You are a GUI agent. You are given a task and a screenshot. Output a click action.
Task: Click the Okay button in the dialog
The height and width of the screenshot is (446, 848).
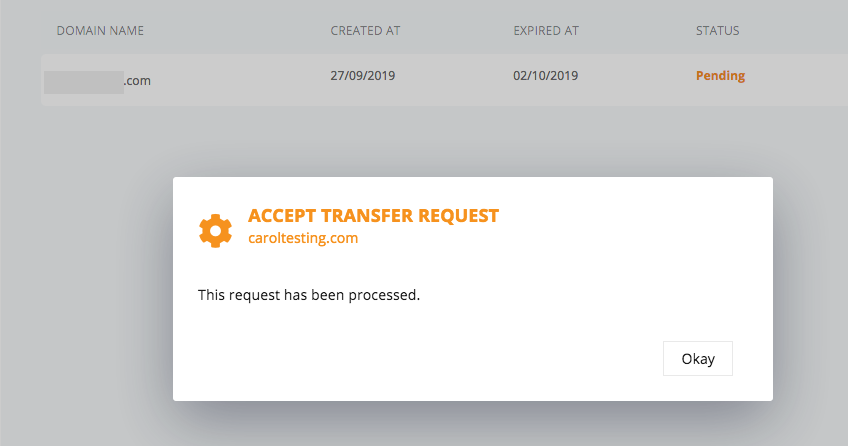(698, 358)
